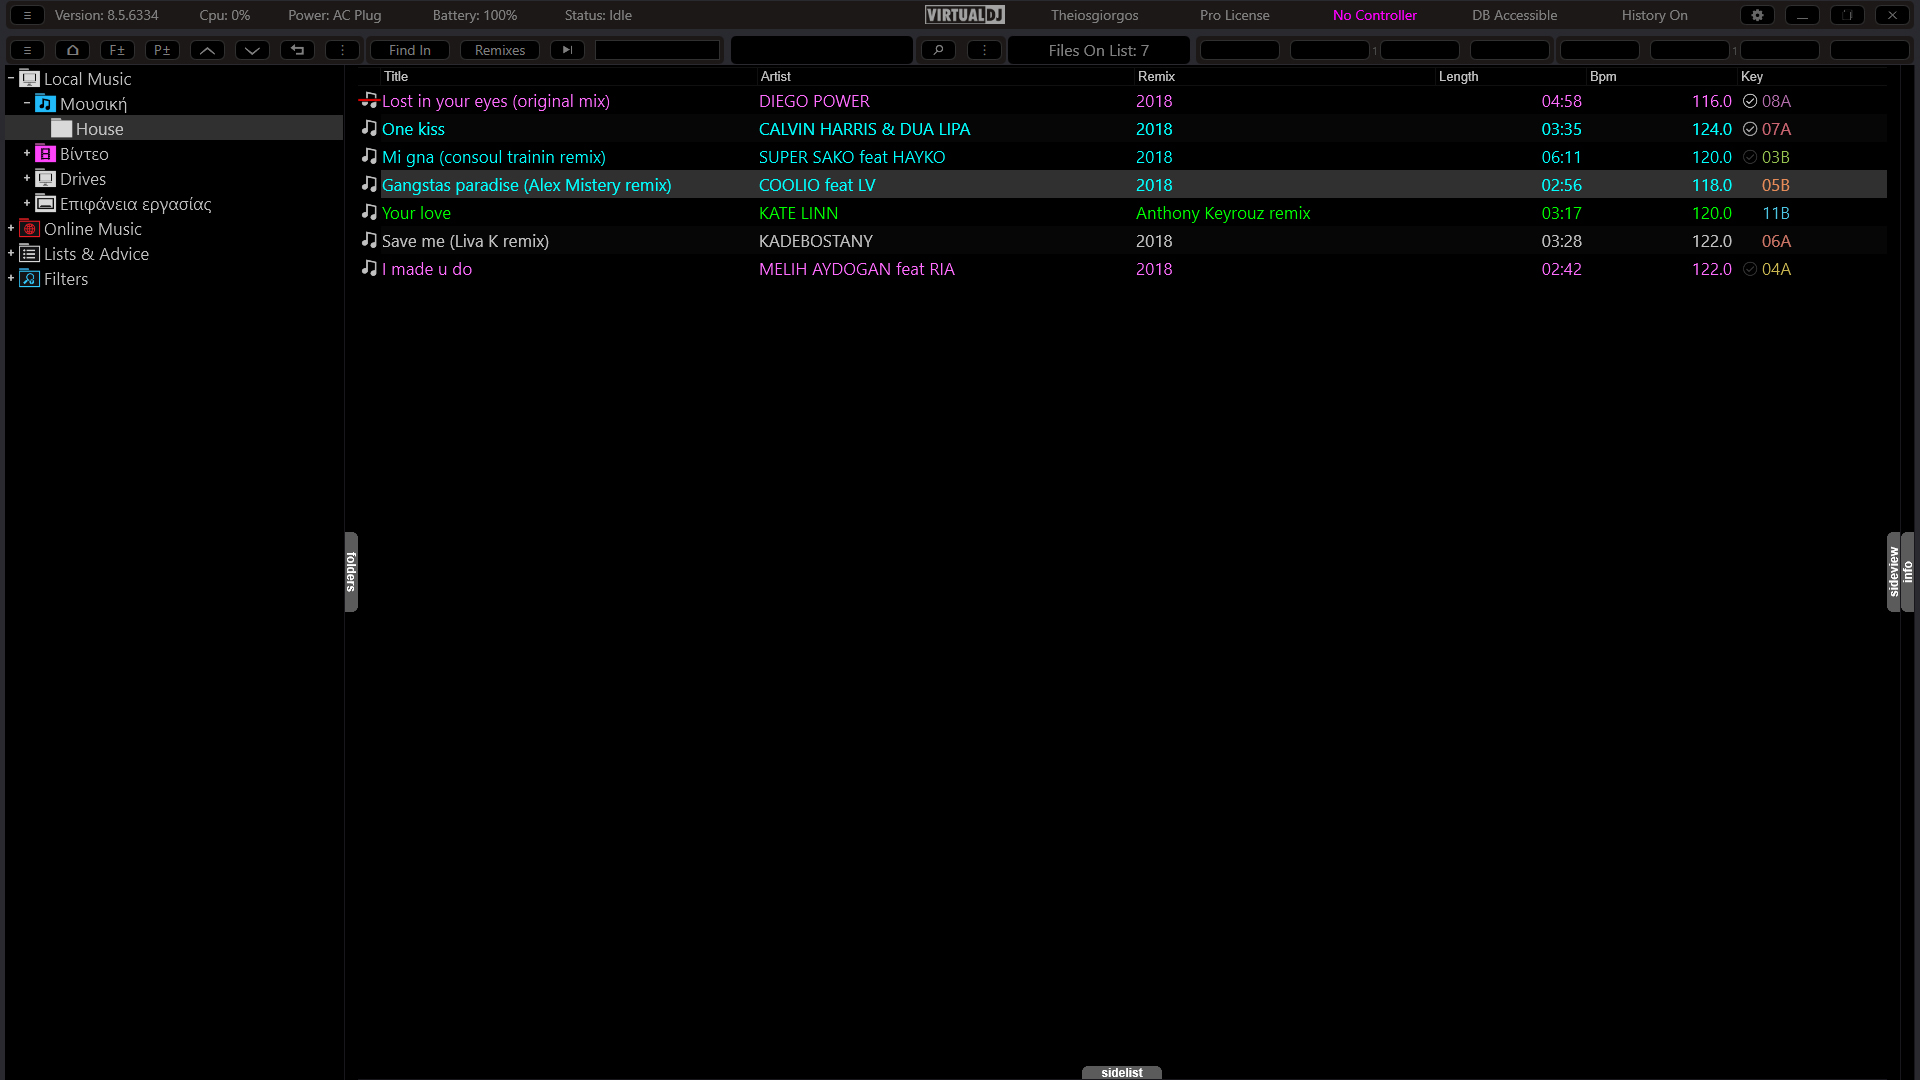Open settings gear icon
Image resolution: width=1920 pixels, height=1080 pixels.
click(1757, 15)
